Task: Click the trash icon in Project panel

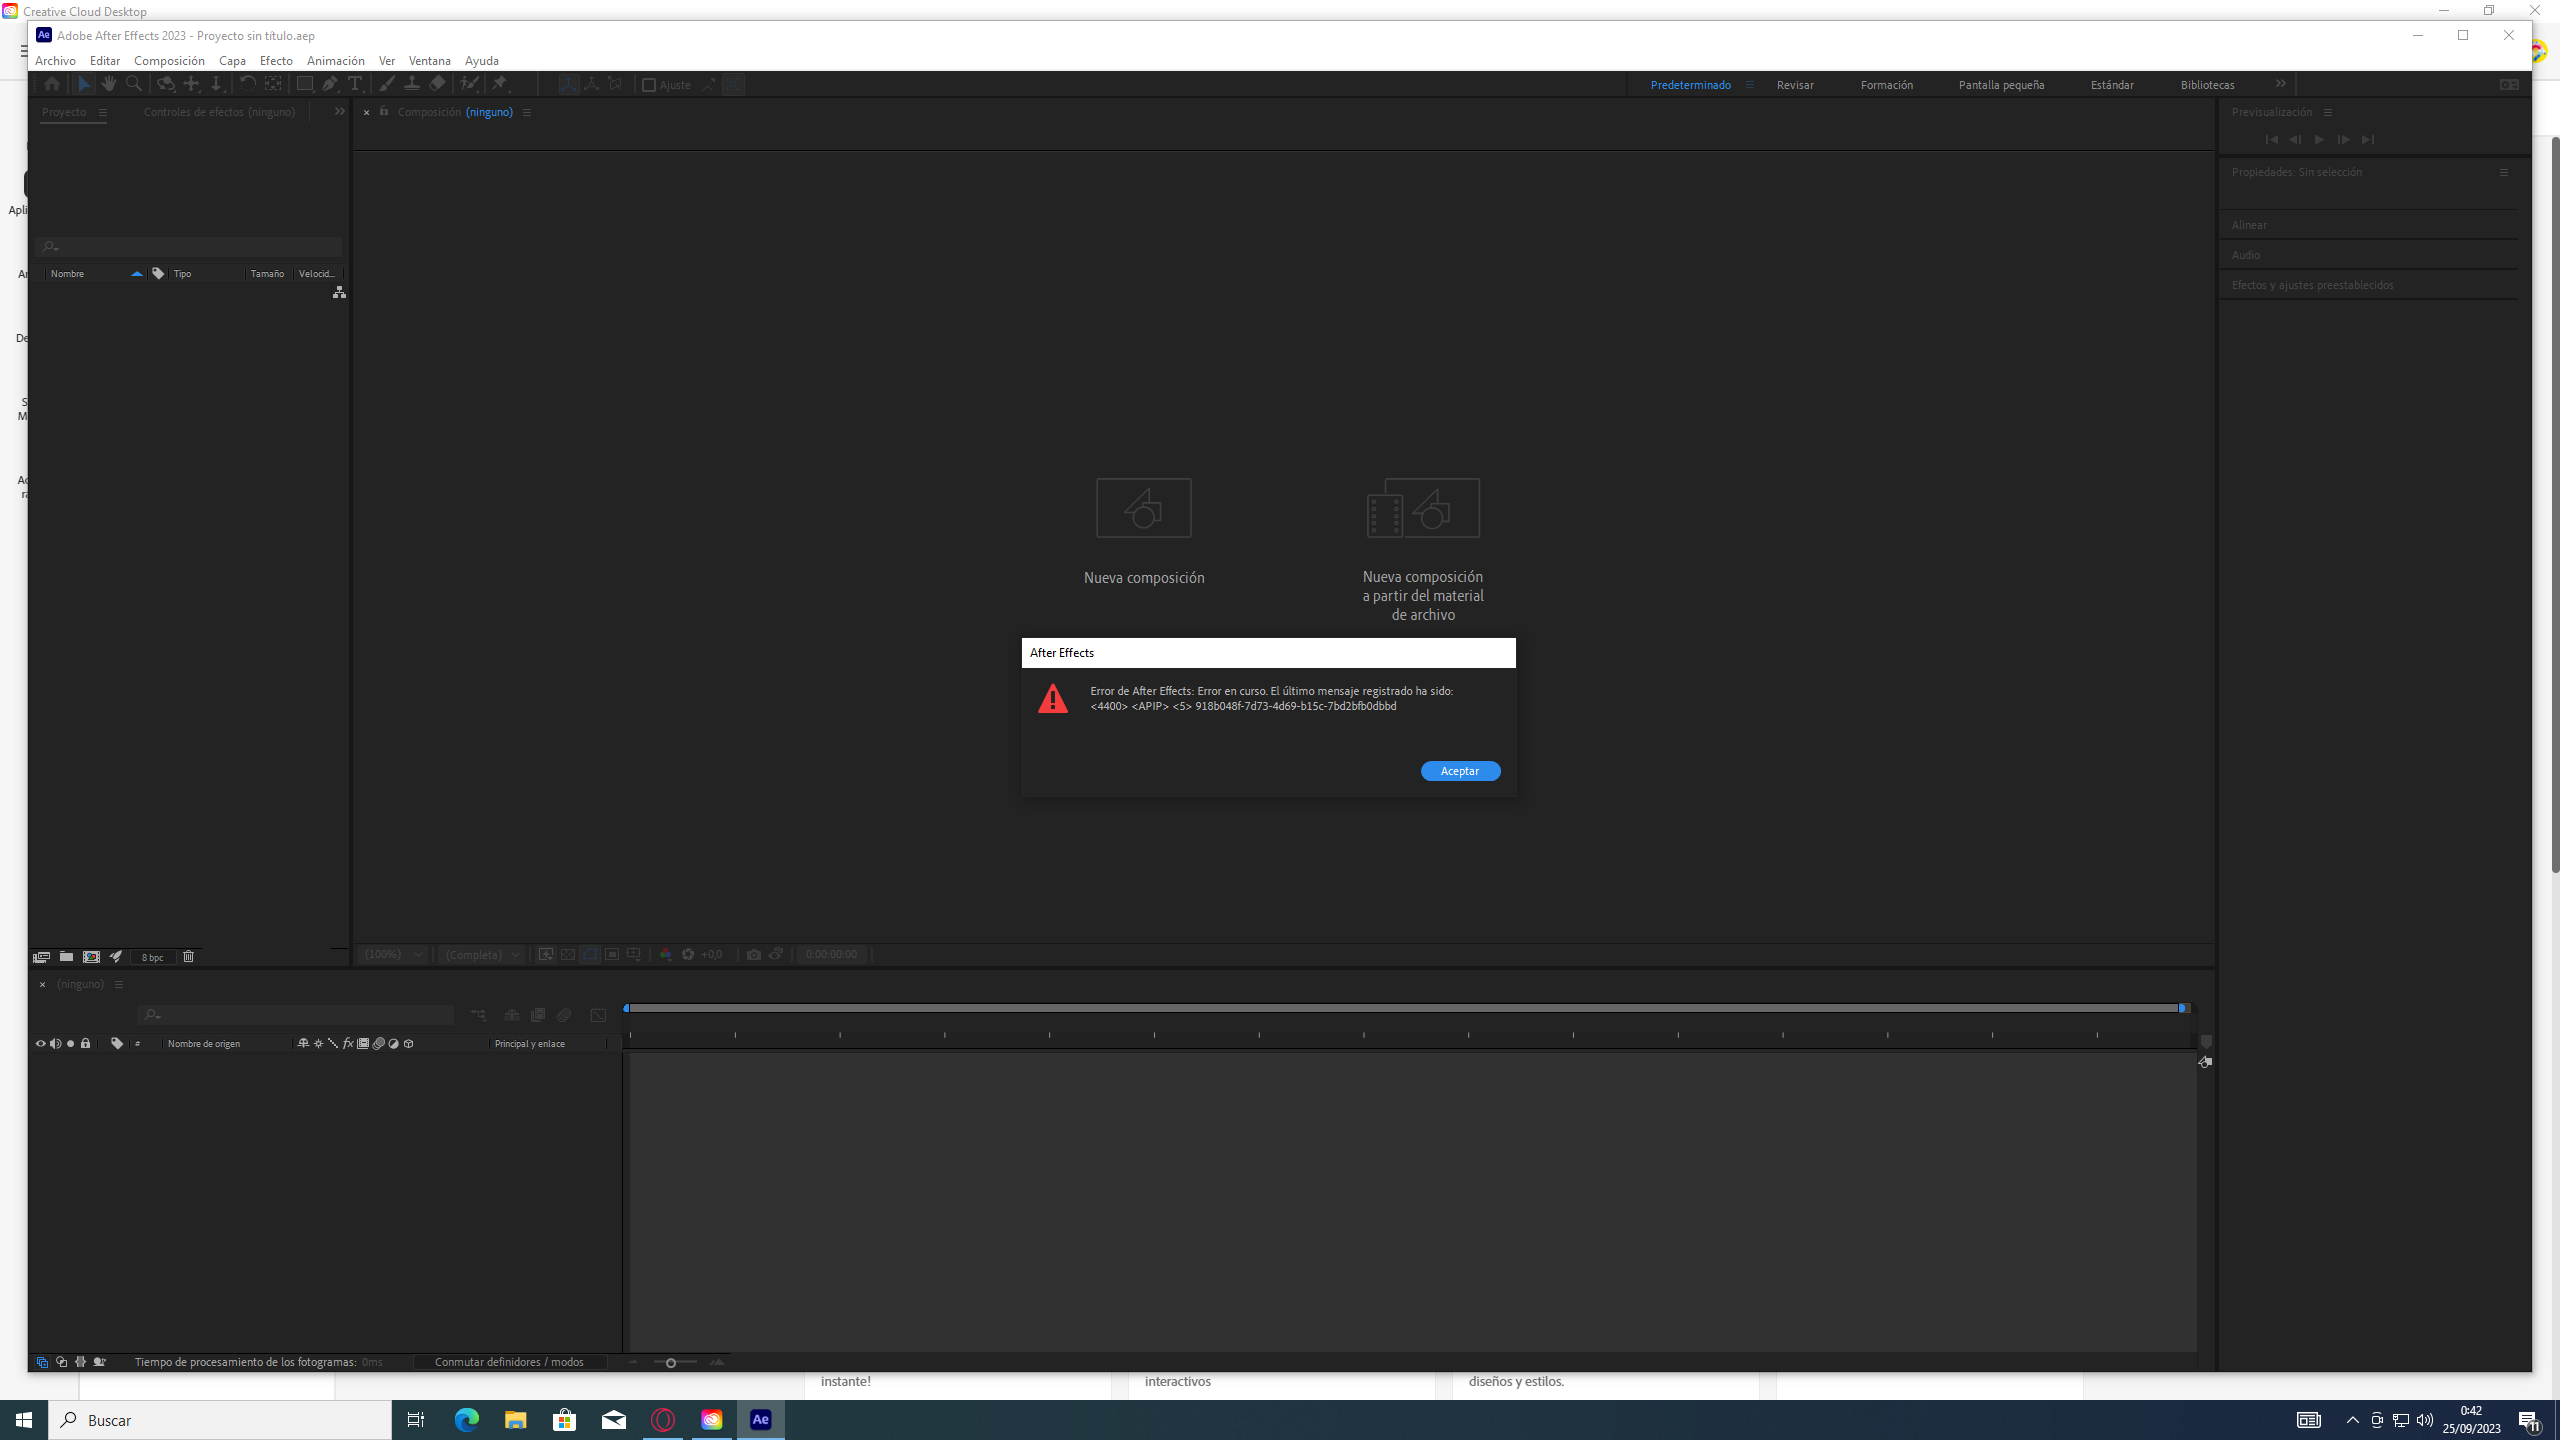Action: tap(188, 957)
